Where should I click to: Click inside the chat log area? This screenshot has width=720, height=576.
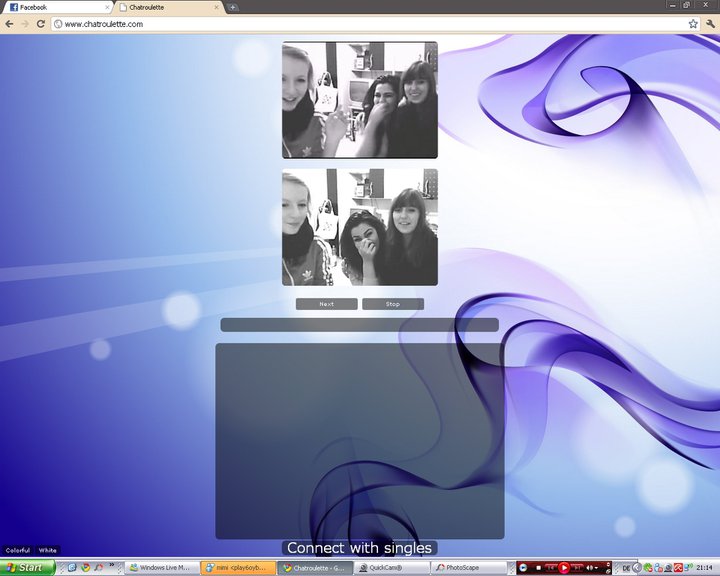click(x=360, y=441)
